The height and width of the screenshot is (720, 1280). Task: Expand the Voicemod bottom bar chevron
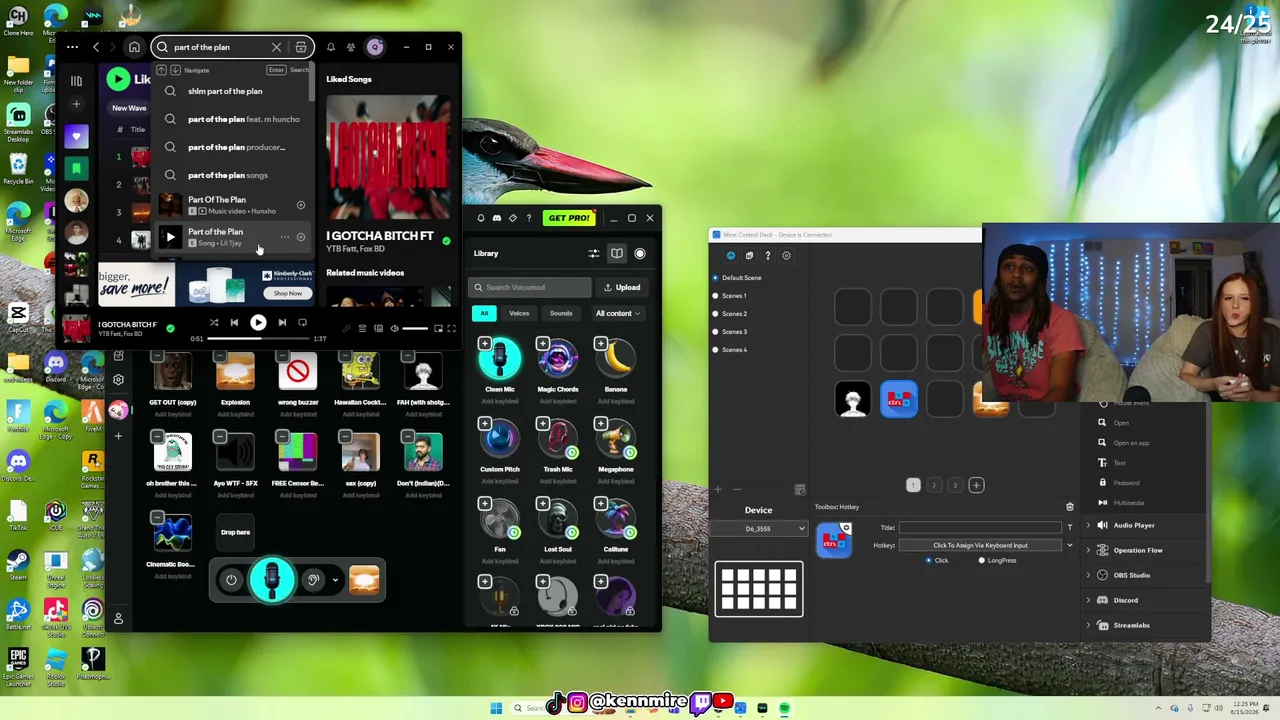(335, 580)
